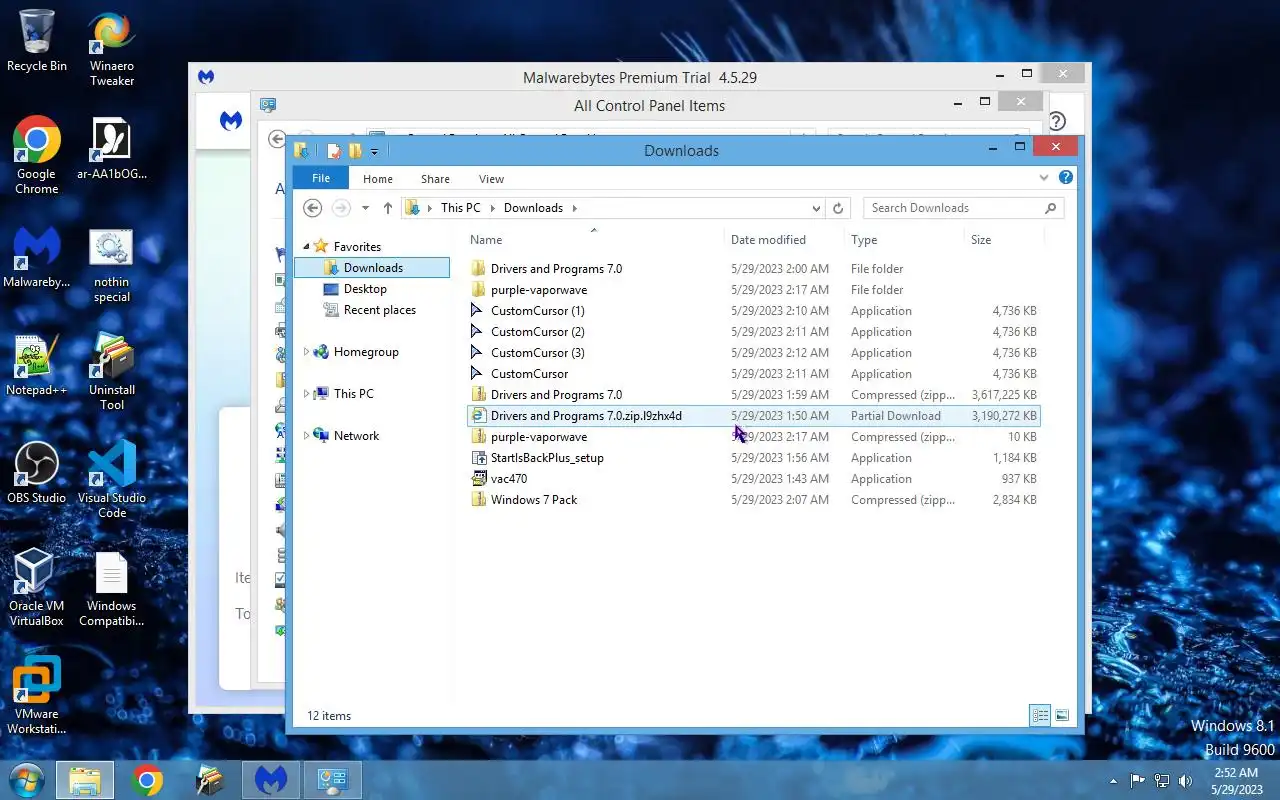Image resolution: width=1280 pixels, height=800 pixels.
Task: Select Oracle VM VirtualBox desktop icon
Action: pos(37,588)
